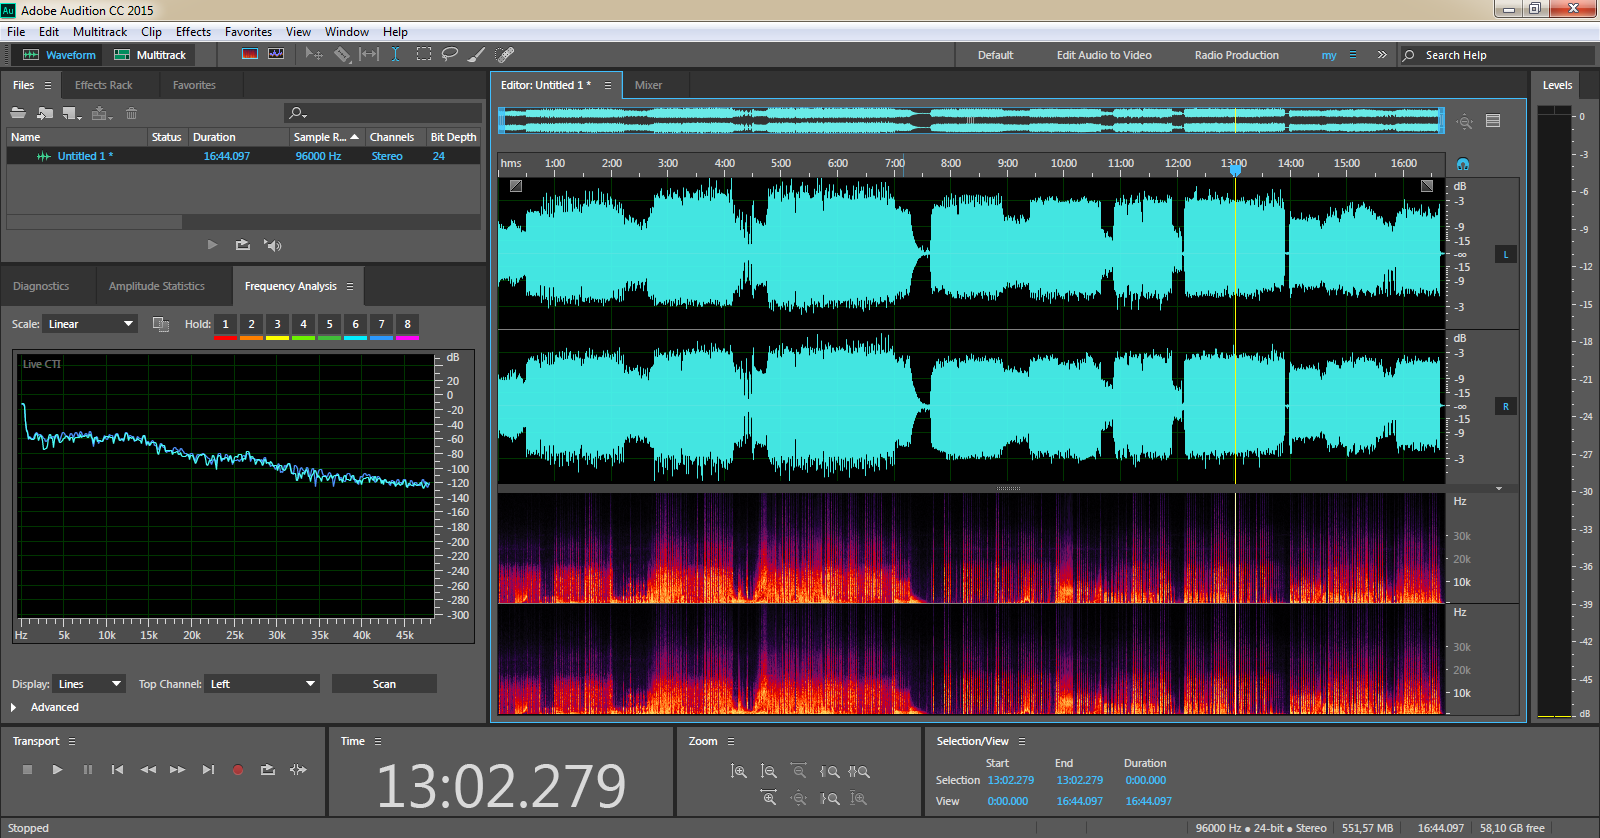The image size is (1600, 838).
Task: Toggle Hold button 8
Action: pos(407,324)
